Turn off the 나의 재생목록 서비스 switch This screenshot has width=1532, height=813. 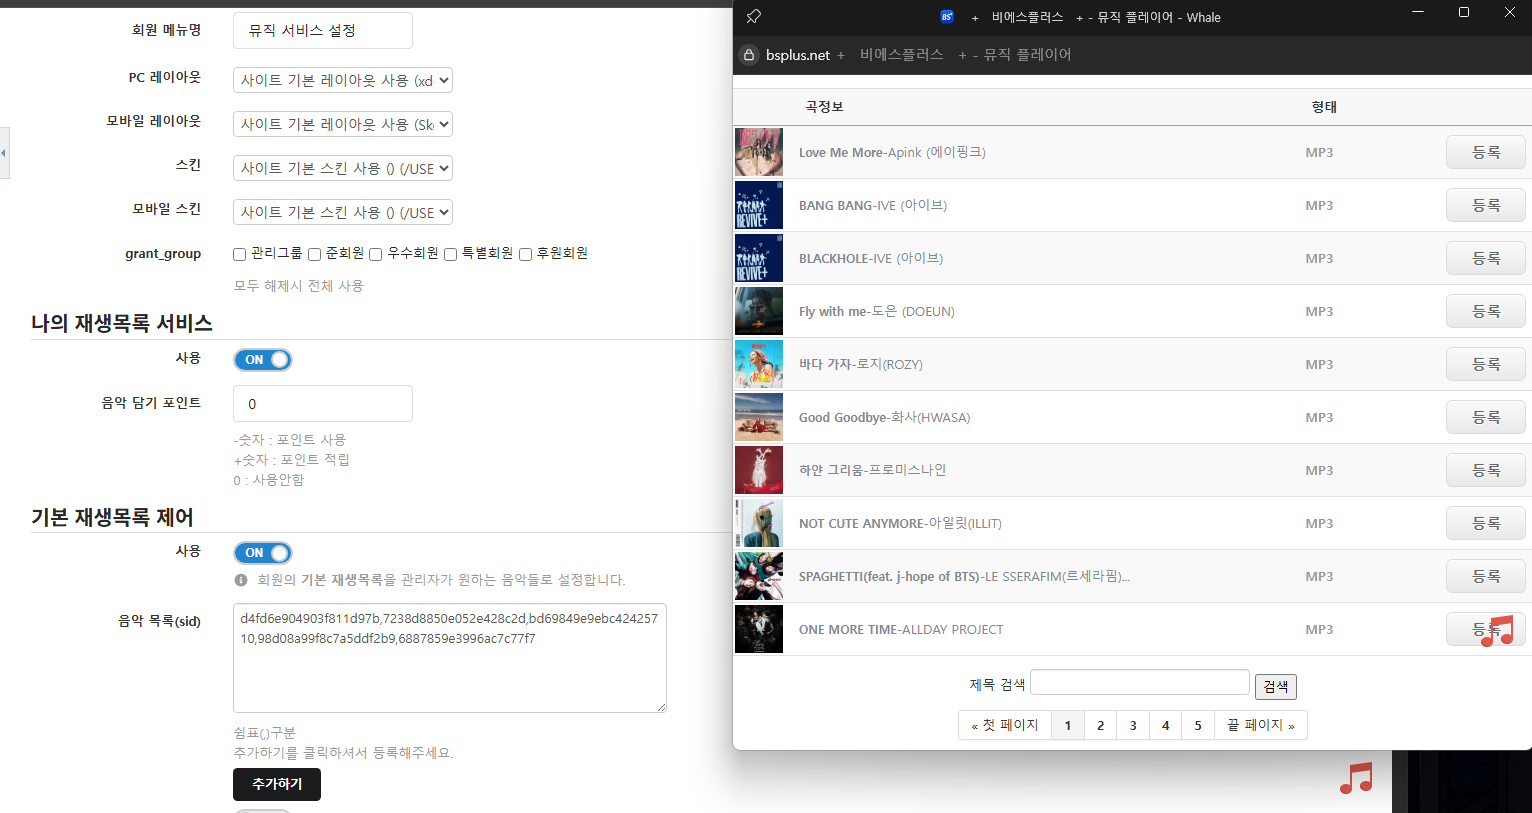point(263,360)
